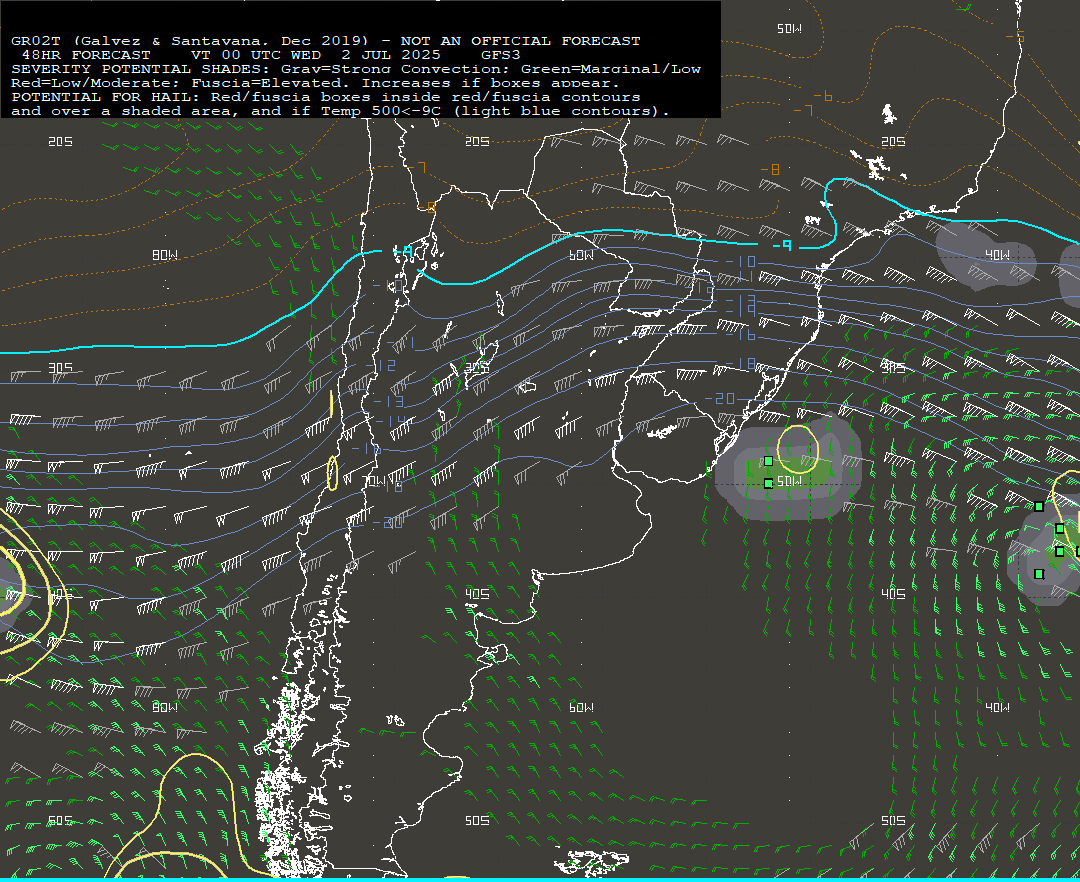The image size is (1080, 882).
Task: Click the gray shaded convection area near '40W' top label
Action: [985, 255]
